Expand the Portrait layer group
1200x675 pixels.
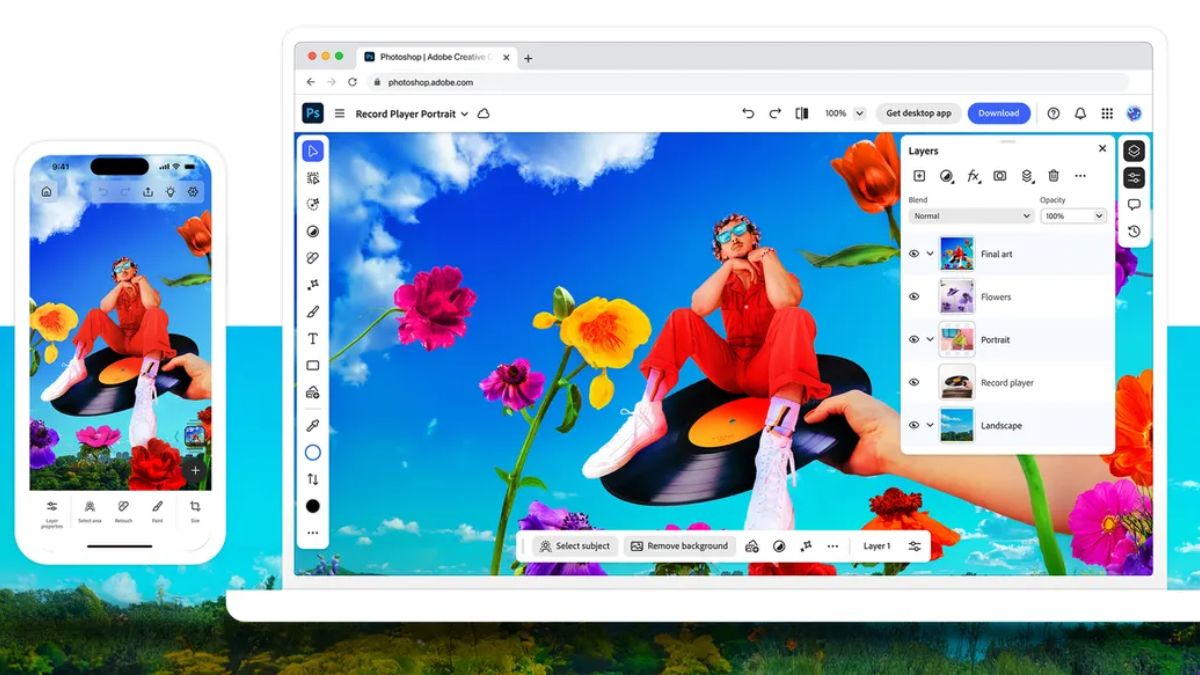[x=930, y=340]
